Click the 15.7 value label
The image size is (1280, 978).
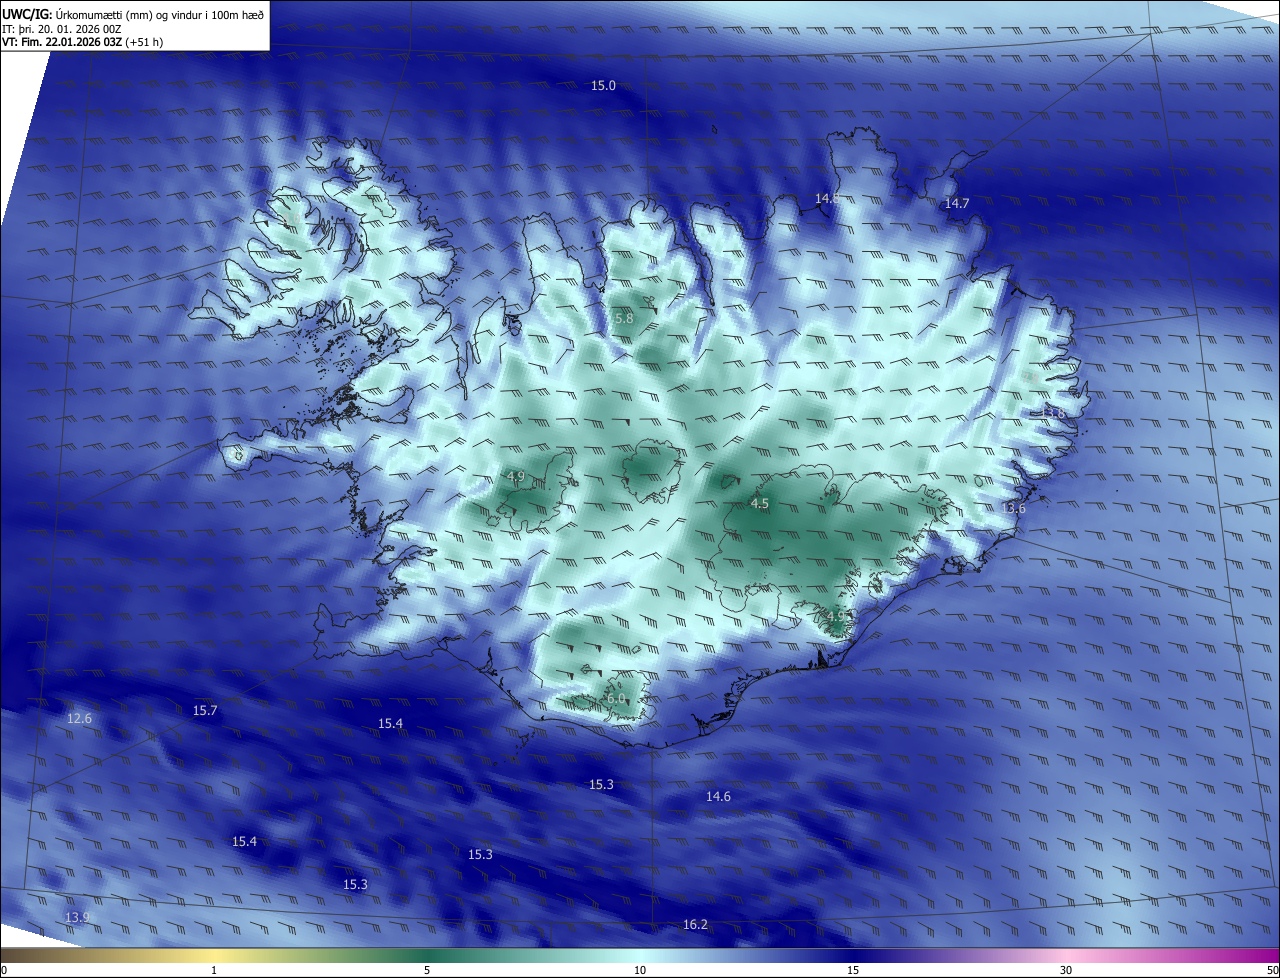tap(205, 711)
